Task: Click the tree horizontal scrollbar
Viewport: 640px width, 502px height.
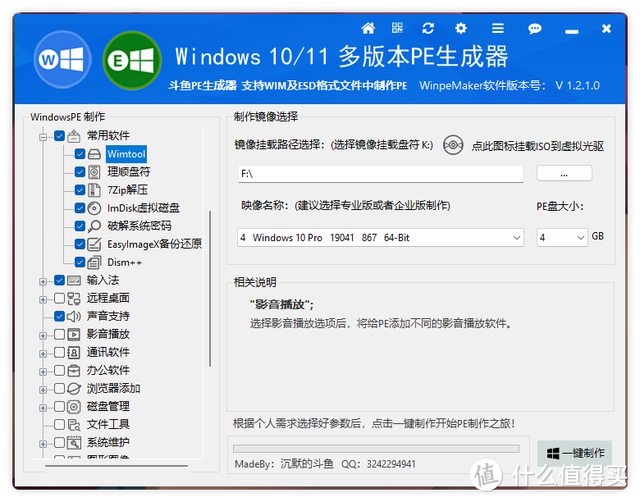Action: (116, 465)
